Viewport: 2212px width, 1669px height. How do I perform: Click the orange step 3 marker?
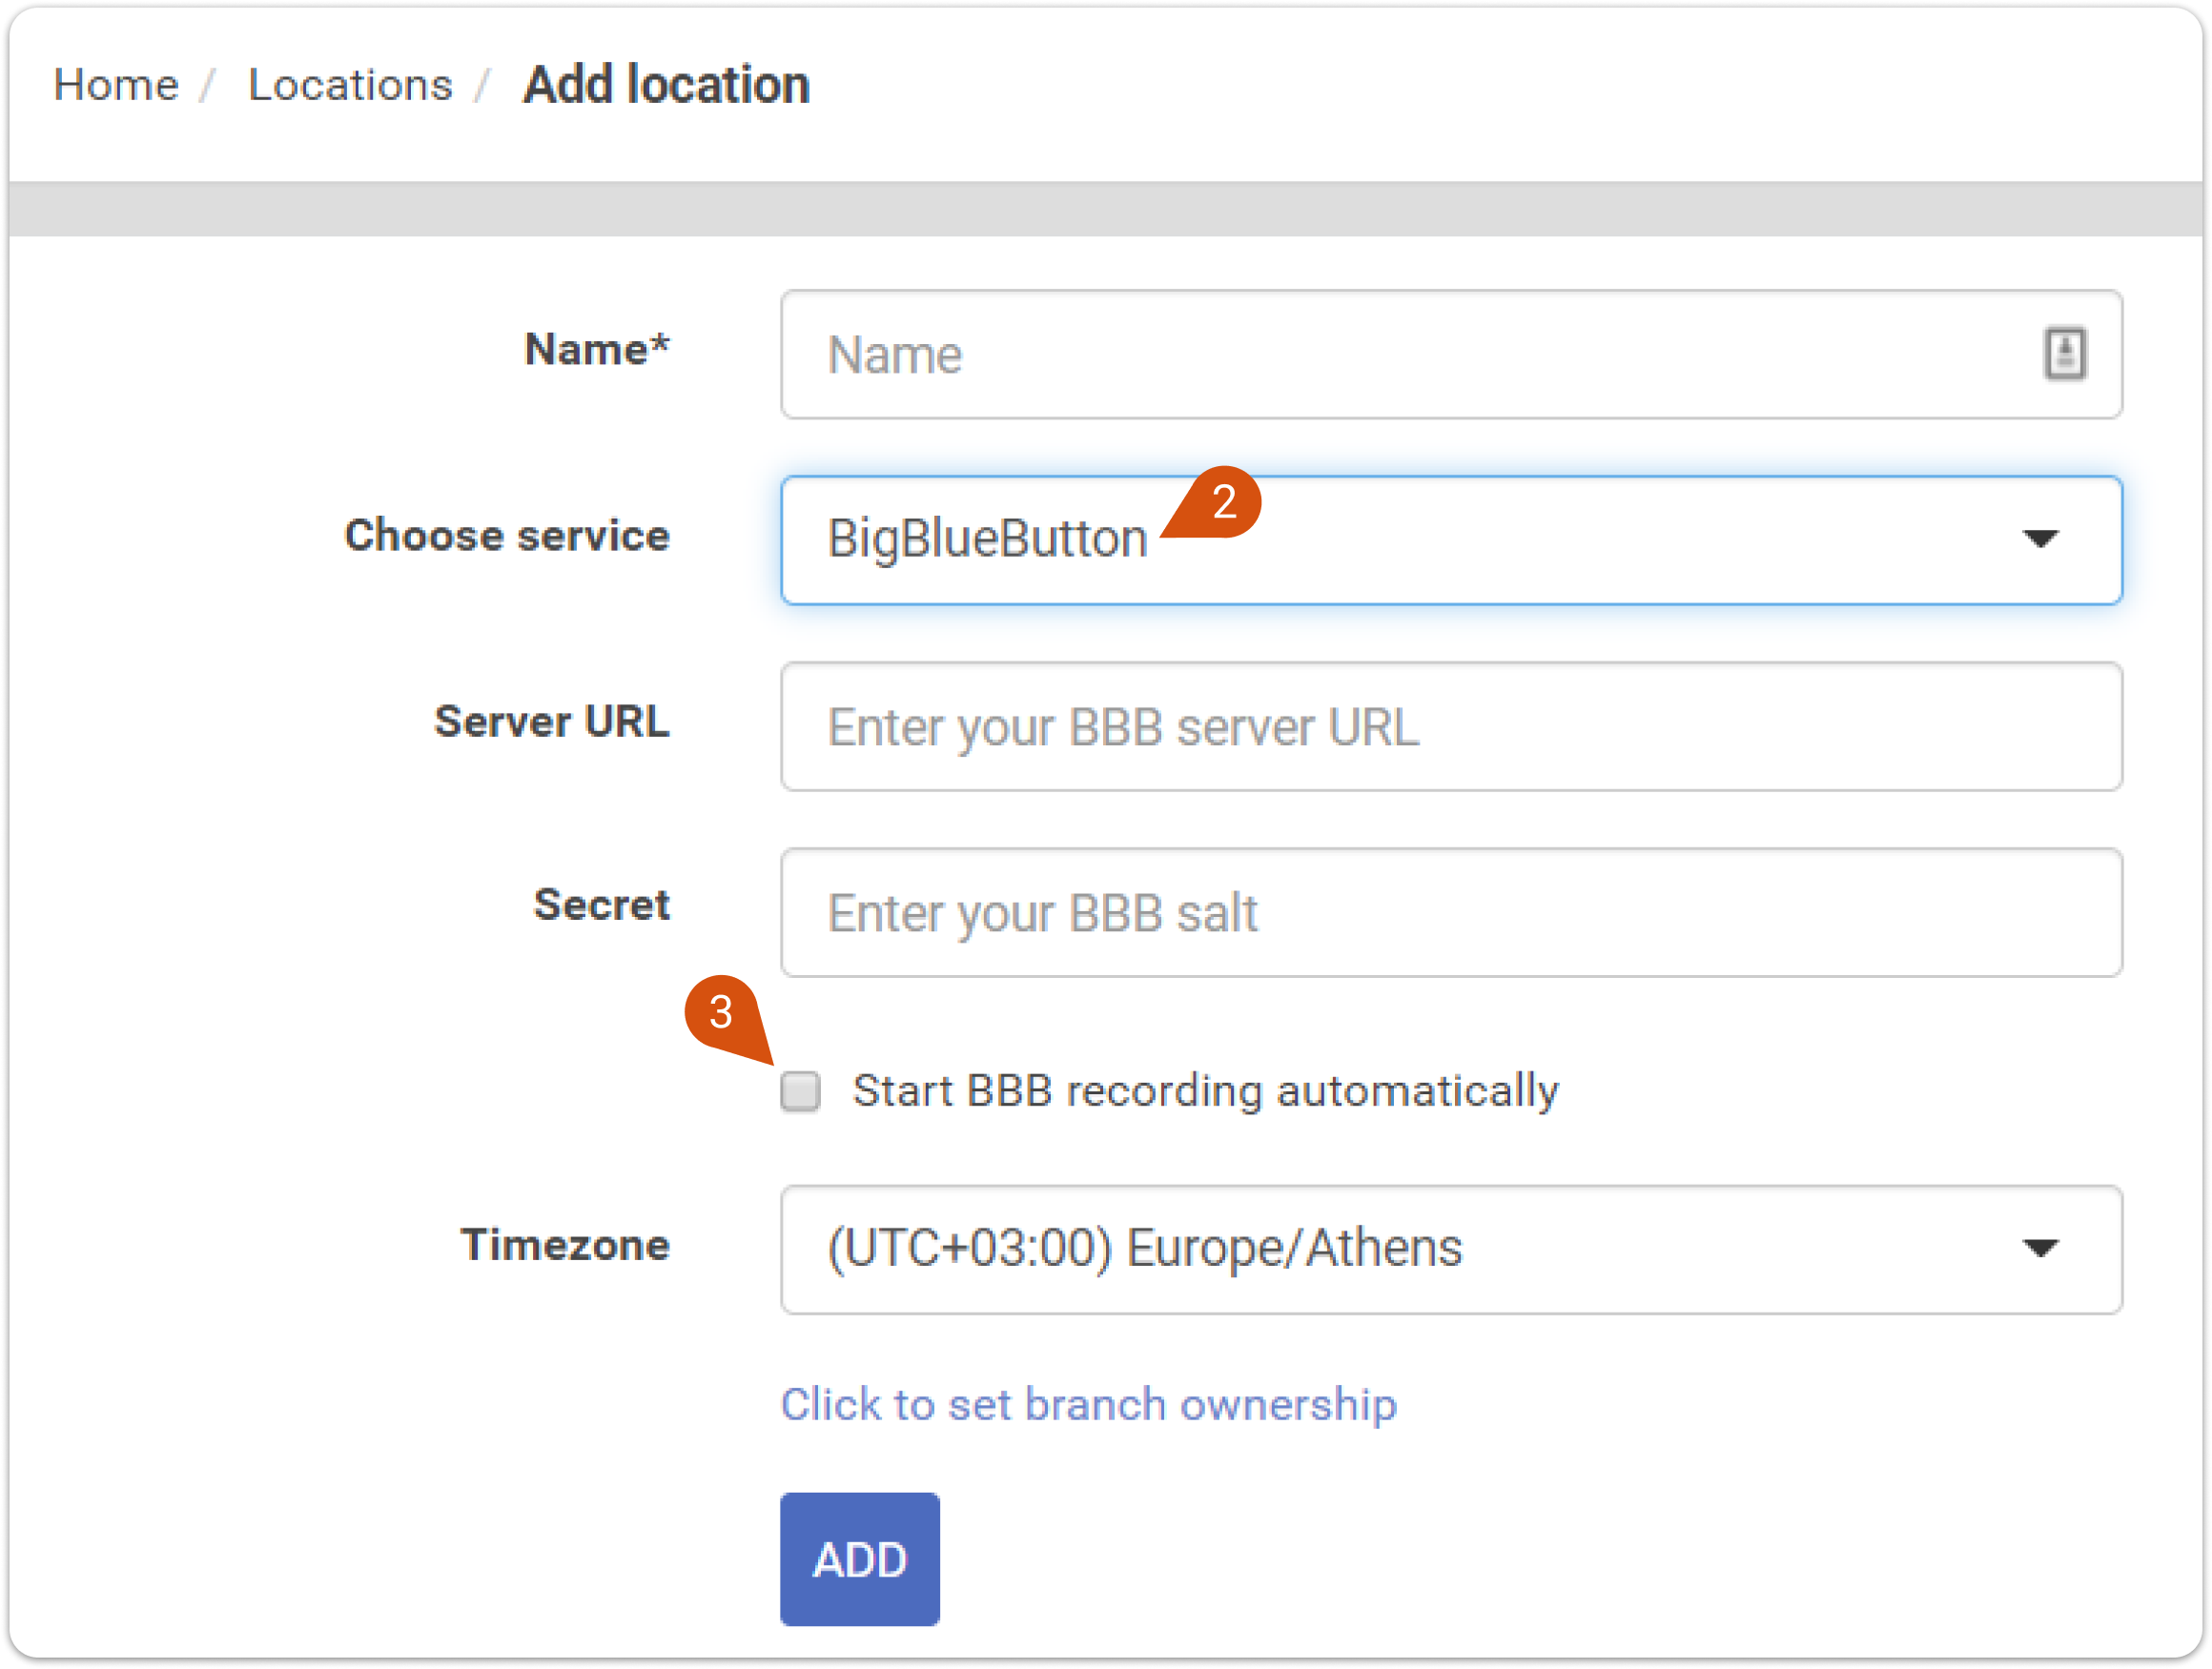pyautogui.click(x=721, y=1012)
